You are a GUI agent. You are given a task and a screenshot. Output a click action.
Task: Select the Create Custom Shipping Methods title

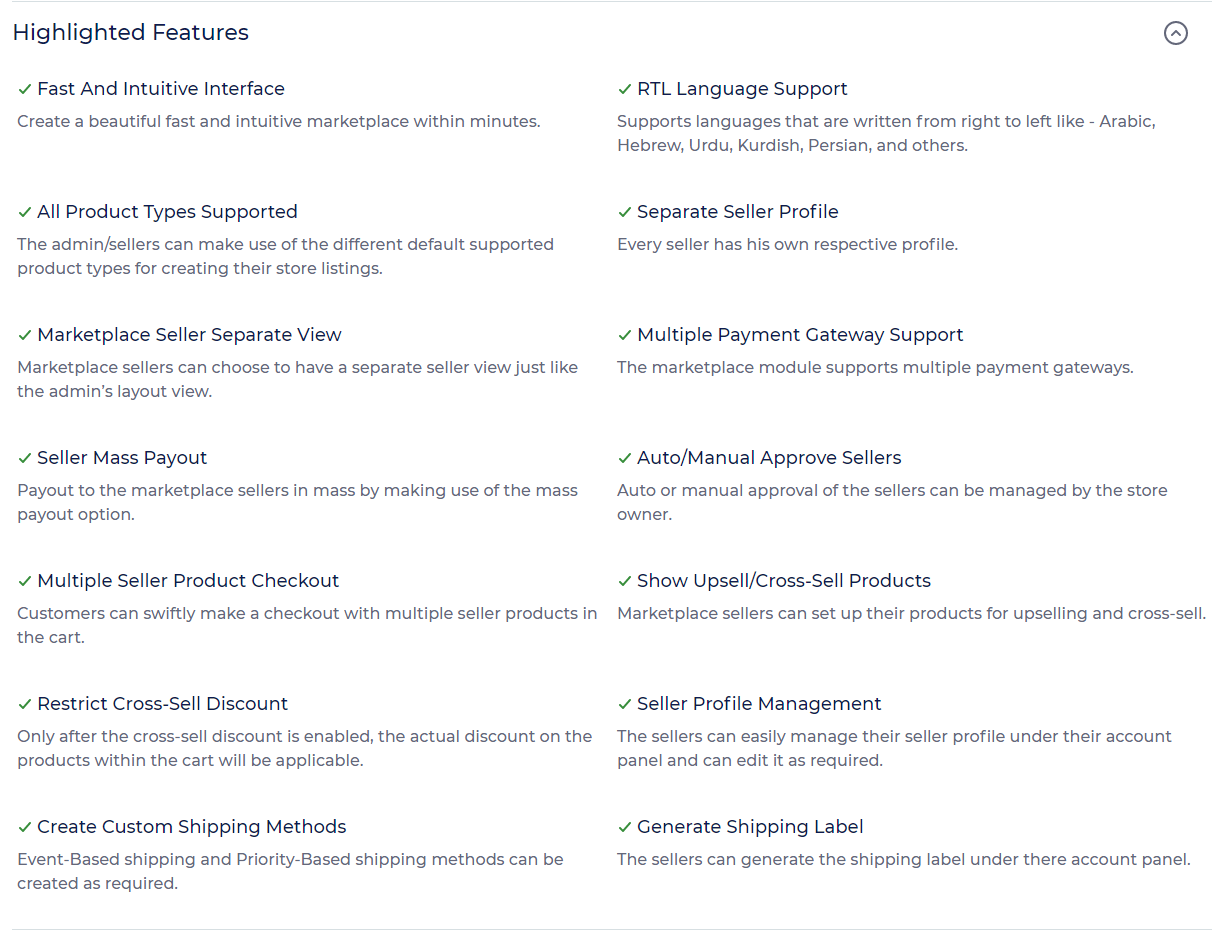[x=192, y=827]
